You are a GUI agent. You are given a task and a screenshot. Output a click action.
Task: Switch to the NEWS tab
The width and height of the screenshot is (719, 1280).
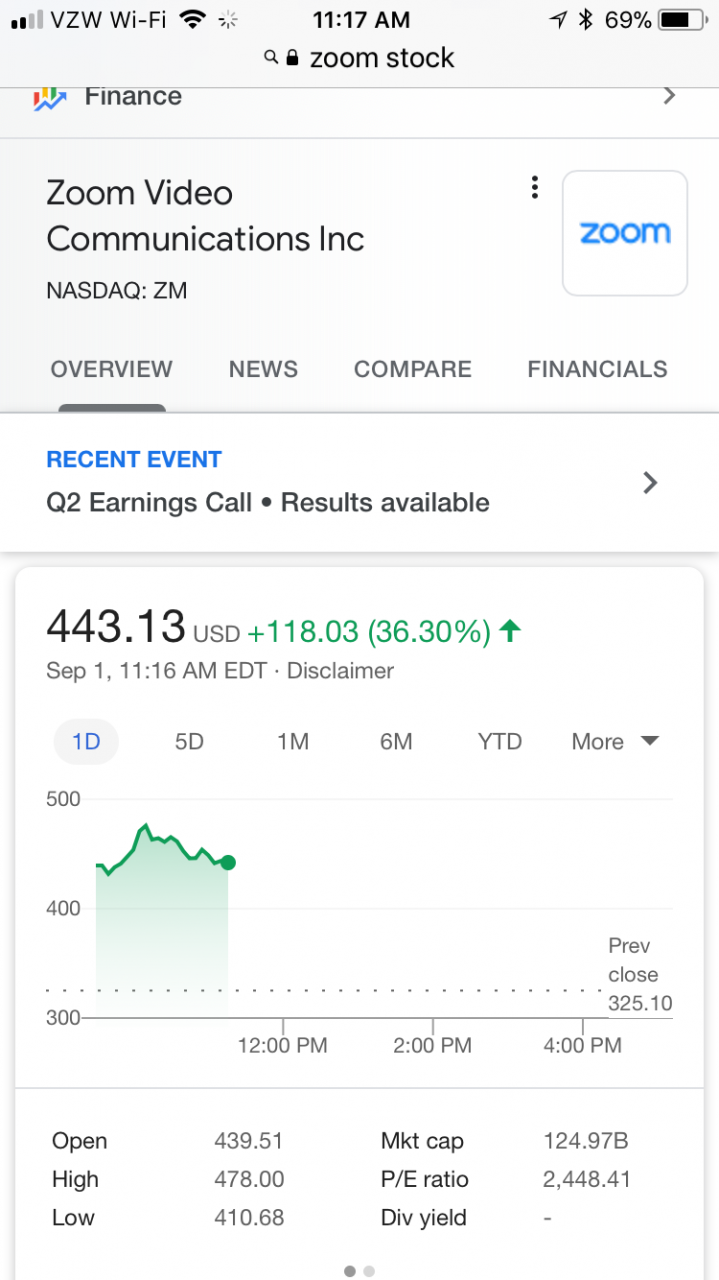tap(263, 369)
